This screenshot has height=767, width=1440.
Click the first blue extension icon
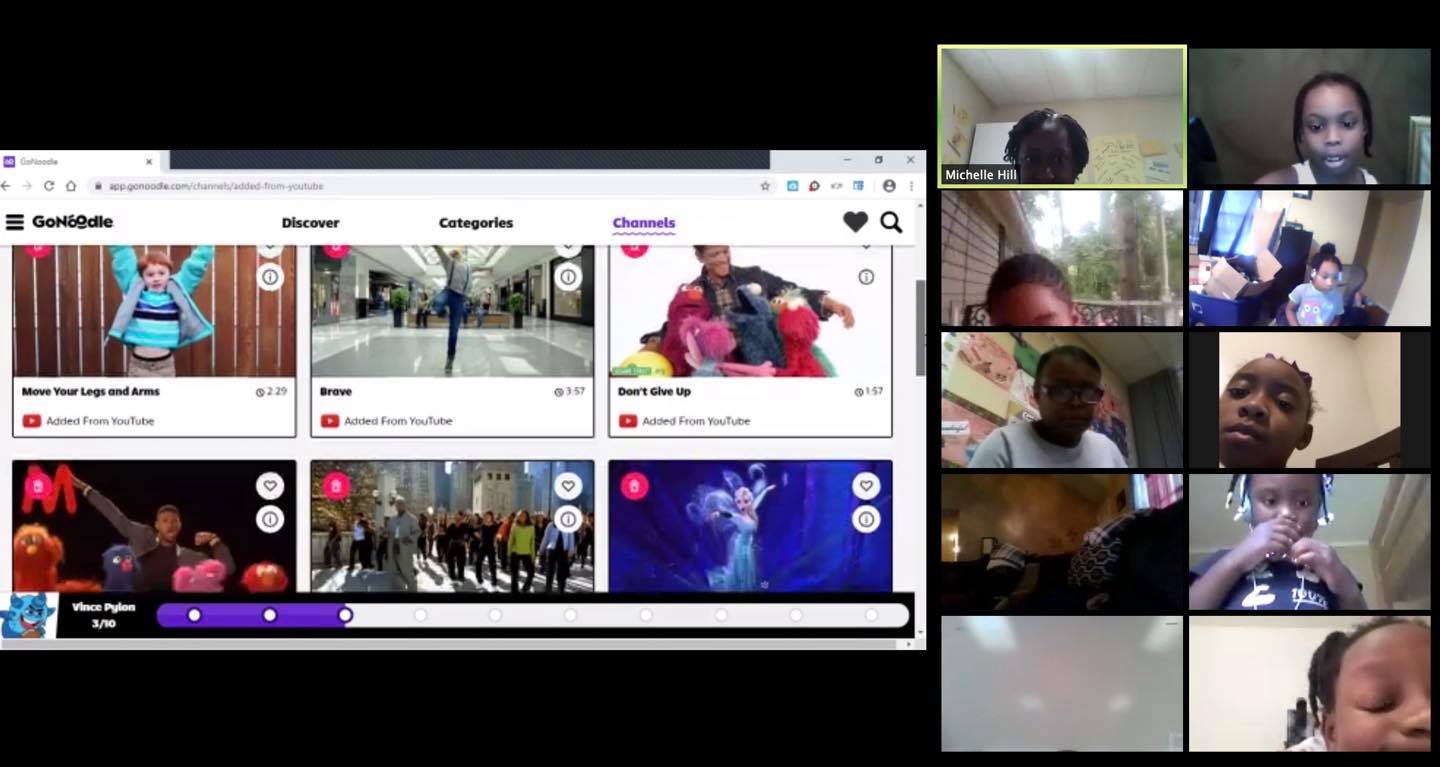point(793,186)
